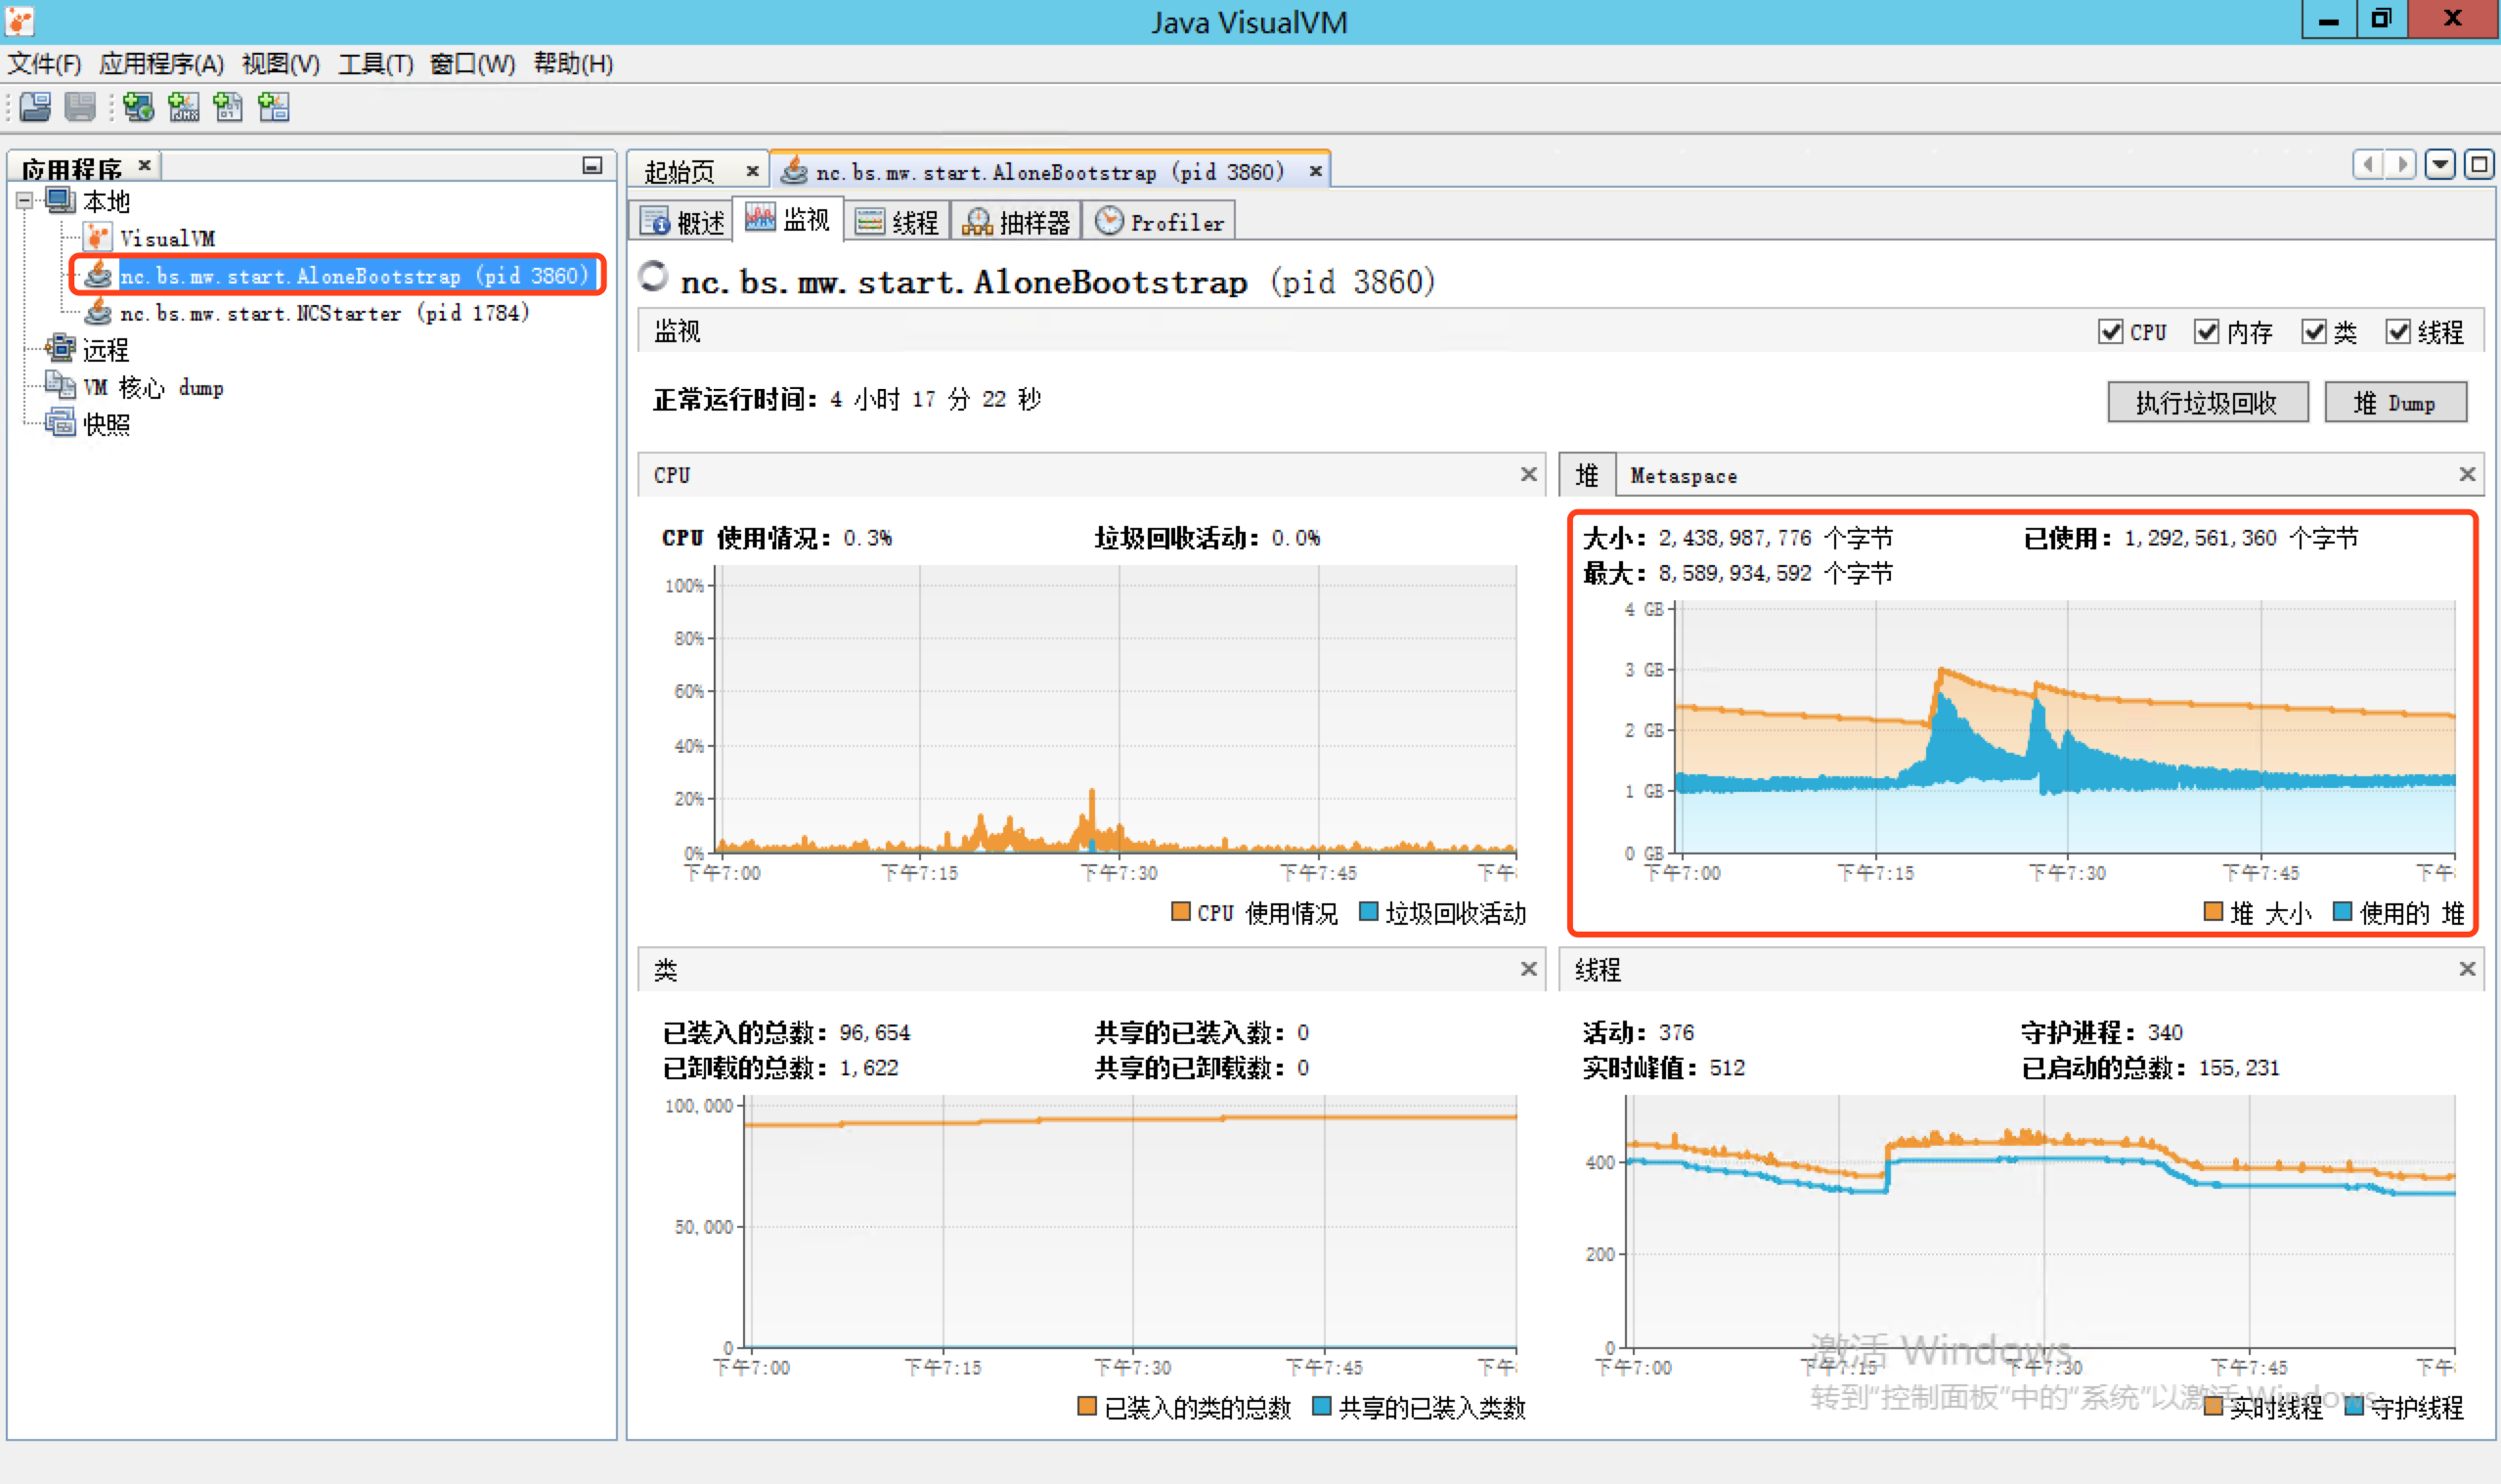Click the loading spinner beside AloneBootstrap title

[653, 276]
